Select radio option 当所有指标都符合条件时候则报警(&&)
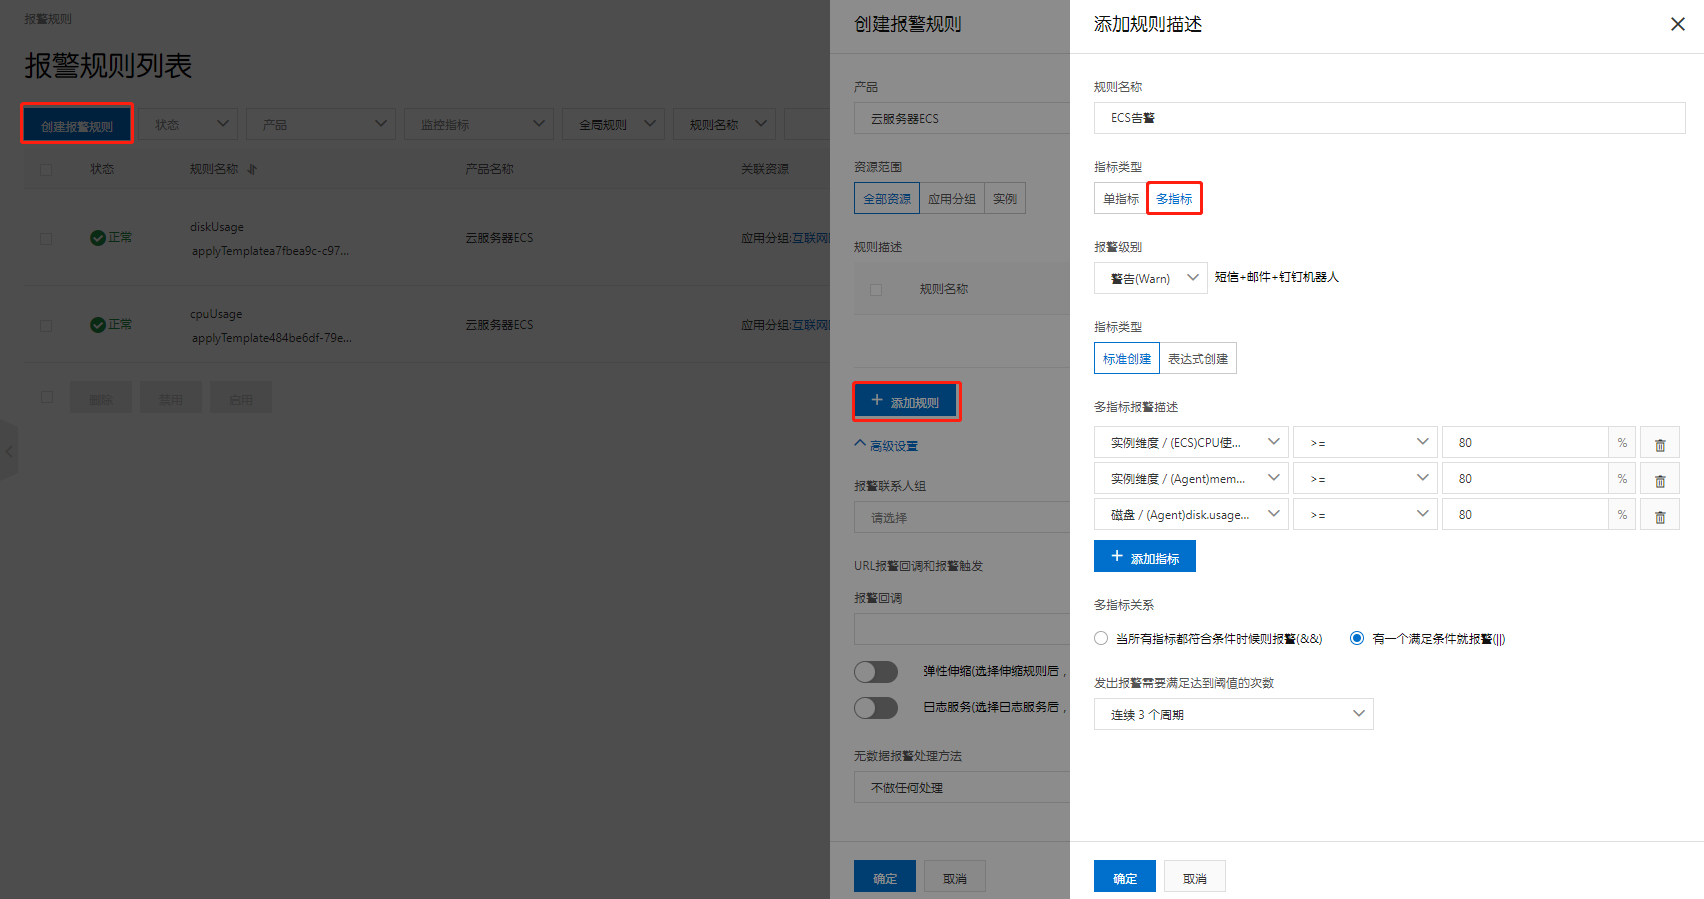Viewport: 1704px width, 899px height. point(1101,638)
